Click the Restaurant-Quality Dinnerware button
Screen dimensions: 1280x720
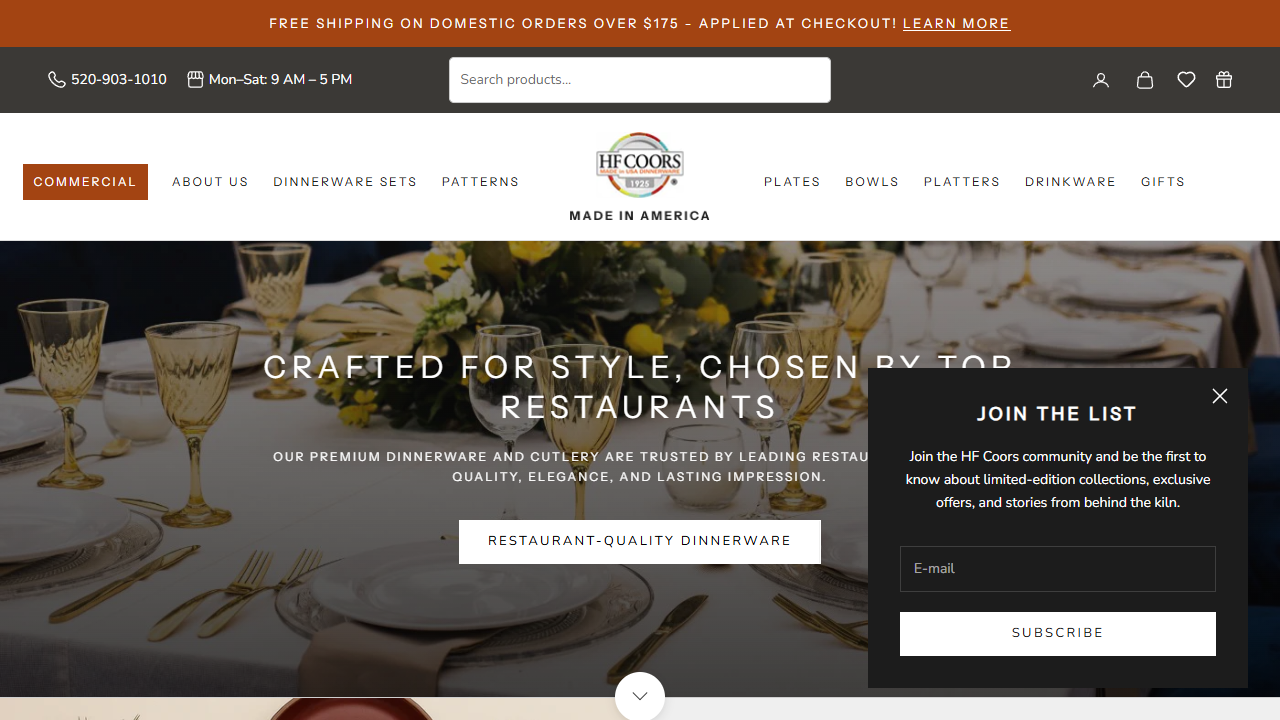(640, 542)
